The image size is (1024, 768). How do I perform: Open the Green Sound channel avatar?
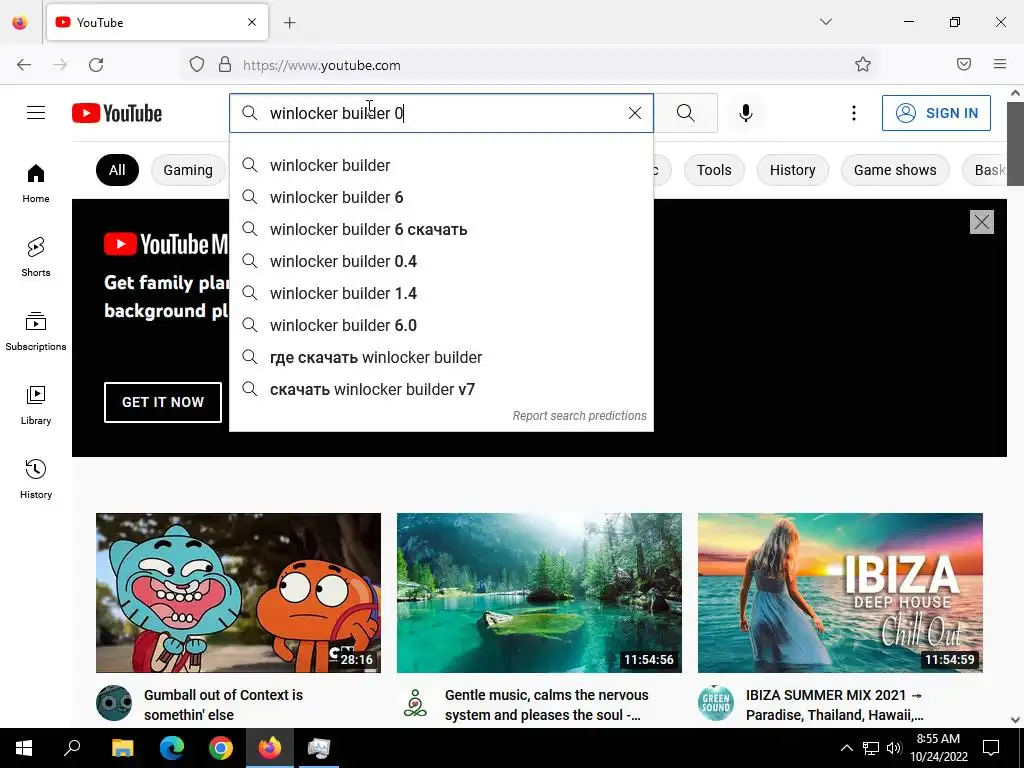[716, 703]
